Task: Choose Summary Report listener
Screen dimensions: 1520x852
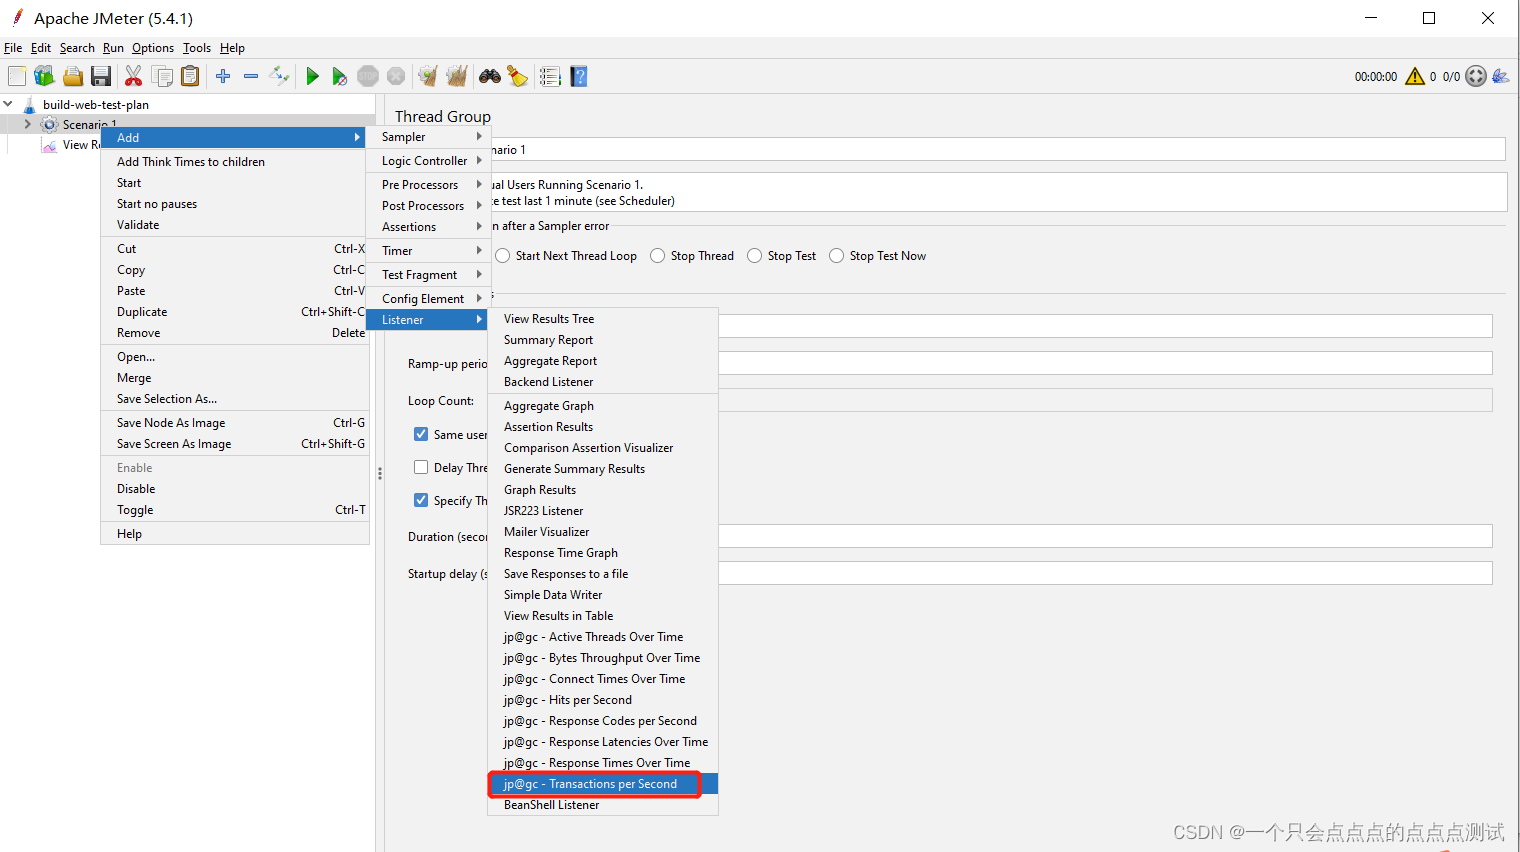Action: tap(603, 340)
